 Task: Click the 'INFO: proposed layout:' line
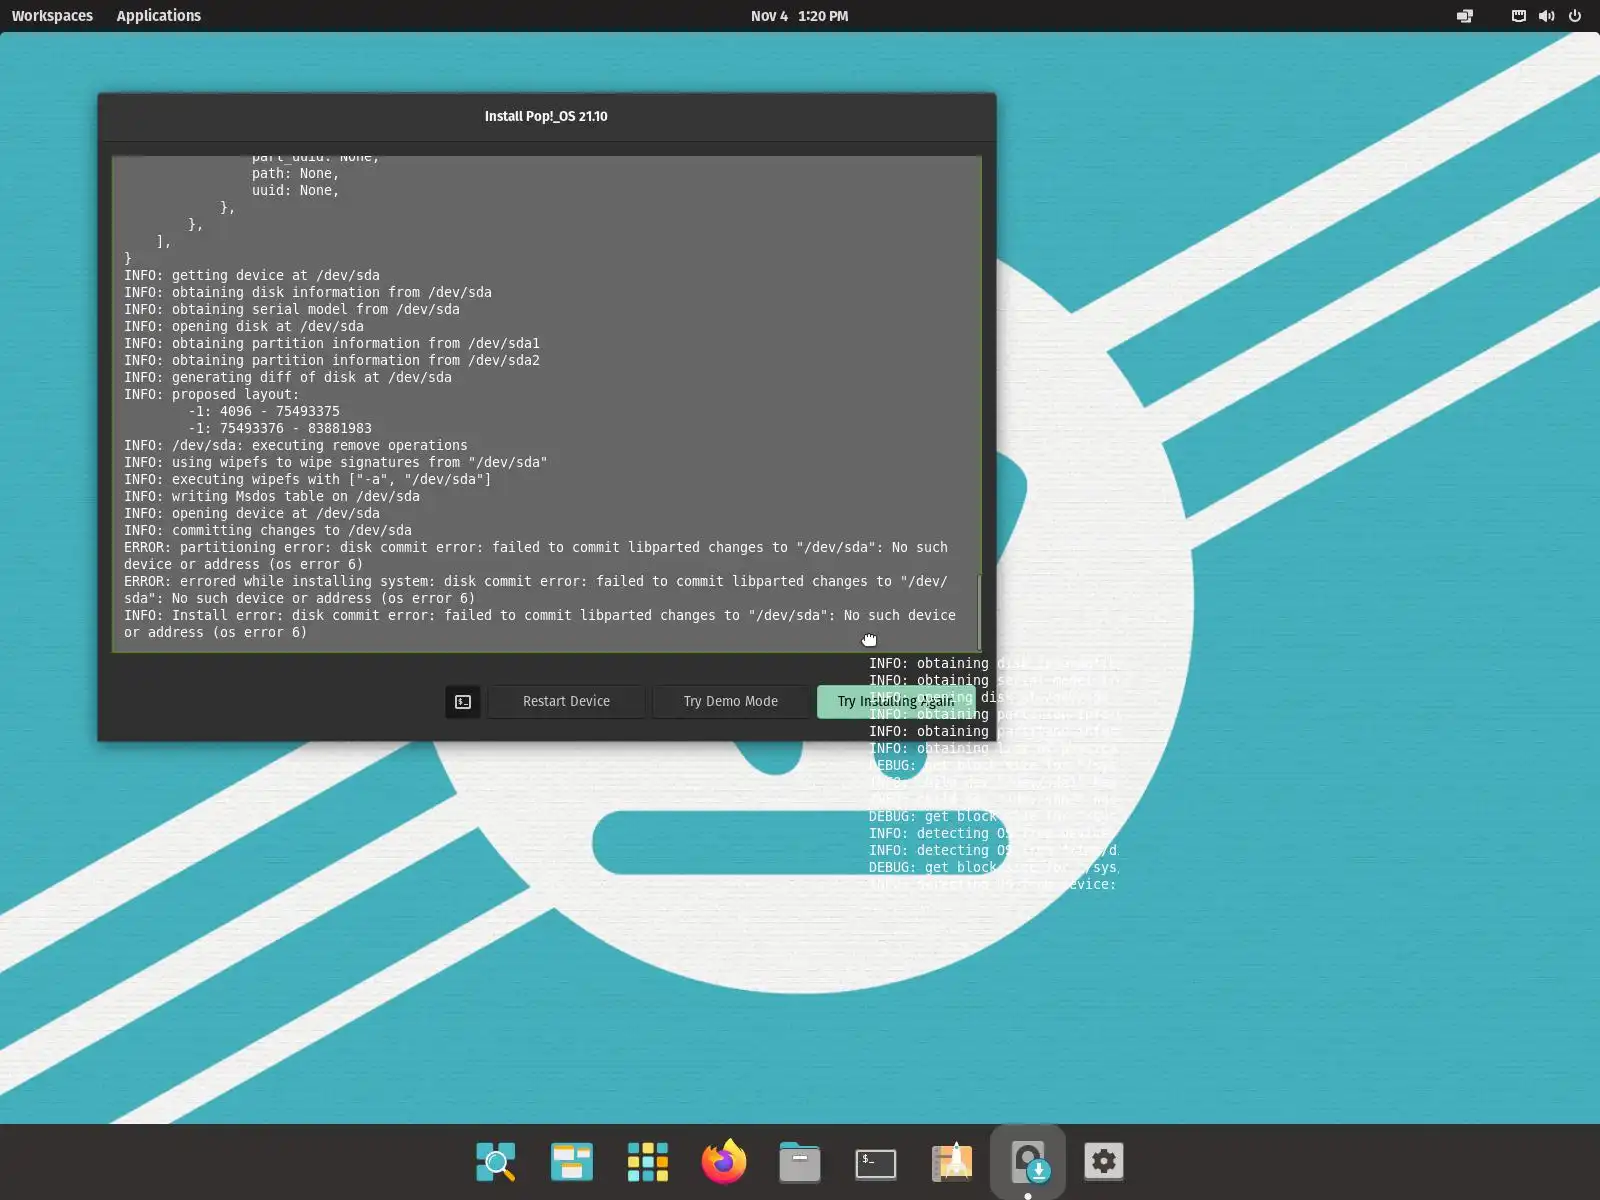pyautogui.click(x=211, y=394)
